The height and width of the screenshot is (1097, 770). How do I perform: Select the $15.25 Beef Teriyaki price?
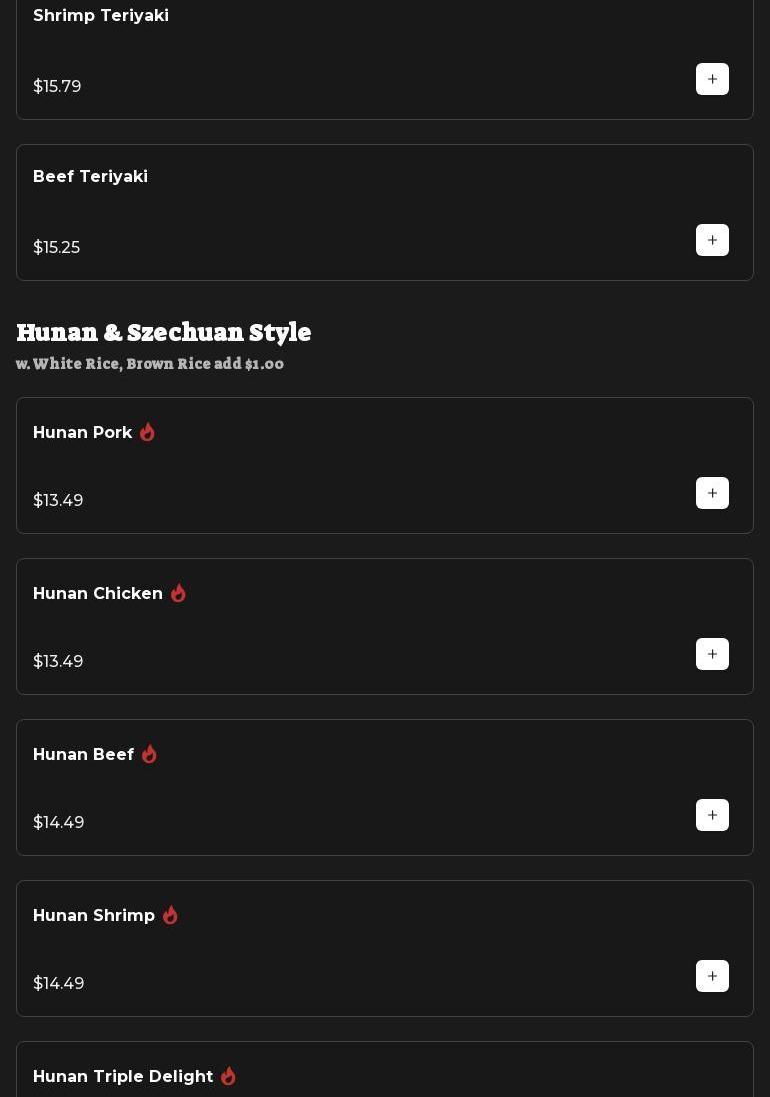[x=56, y=248]
